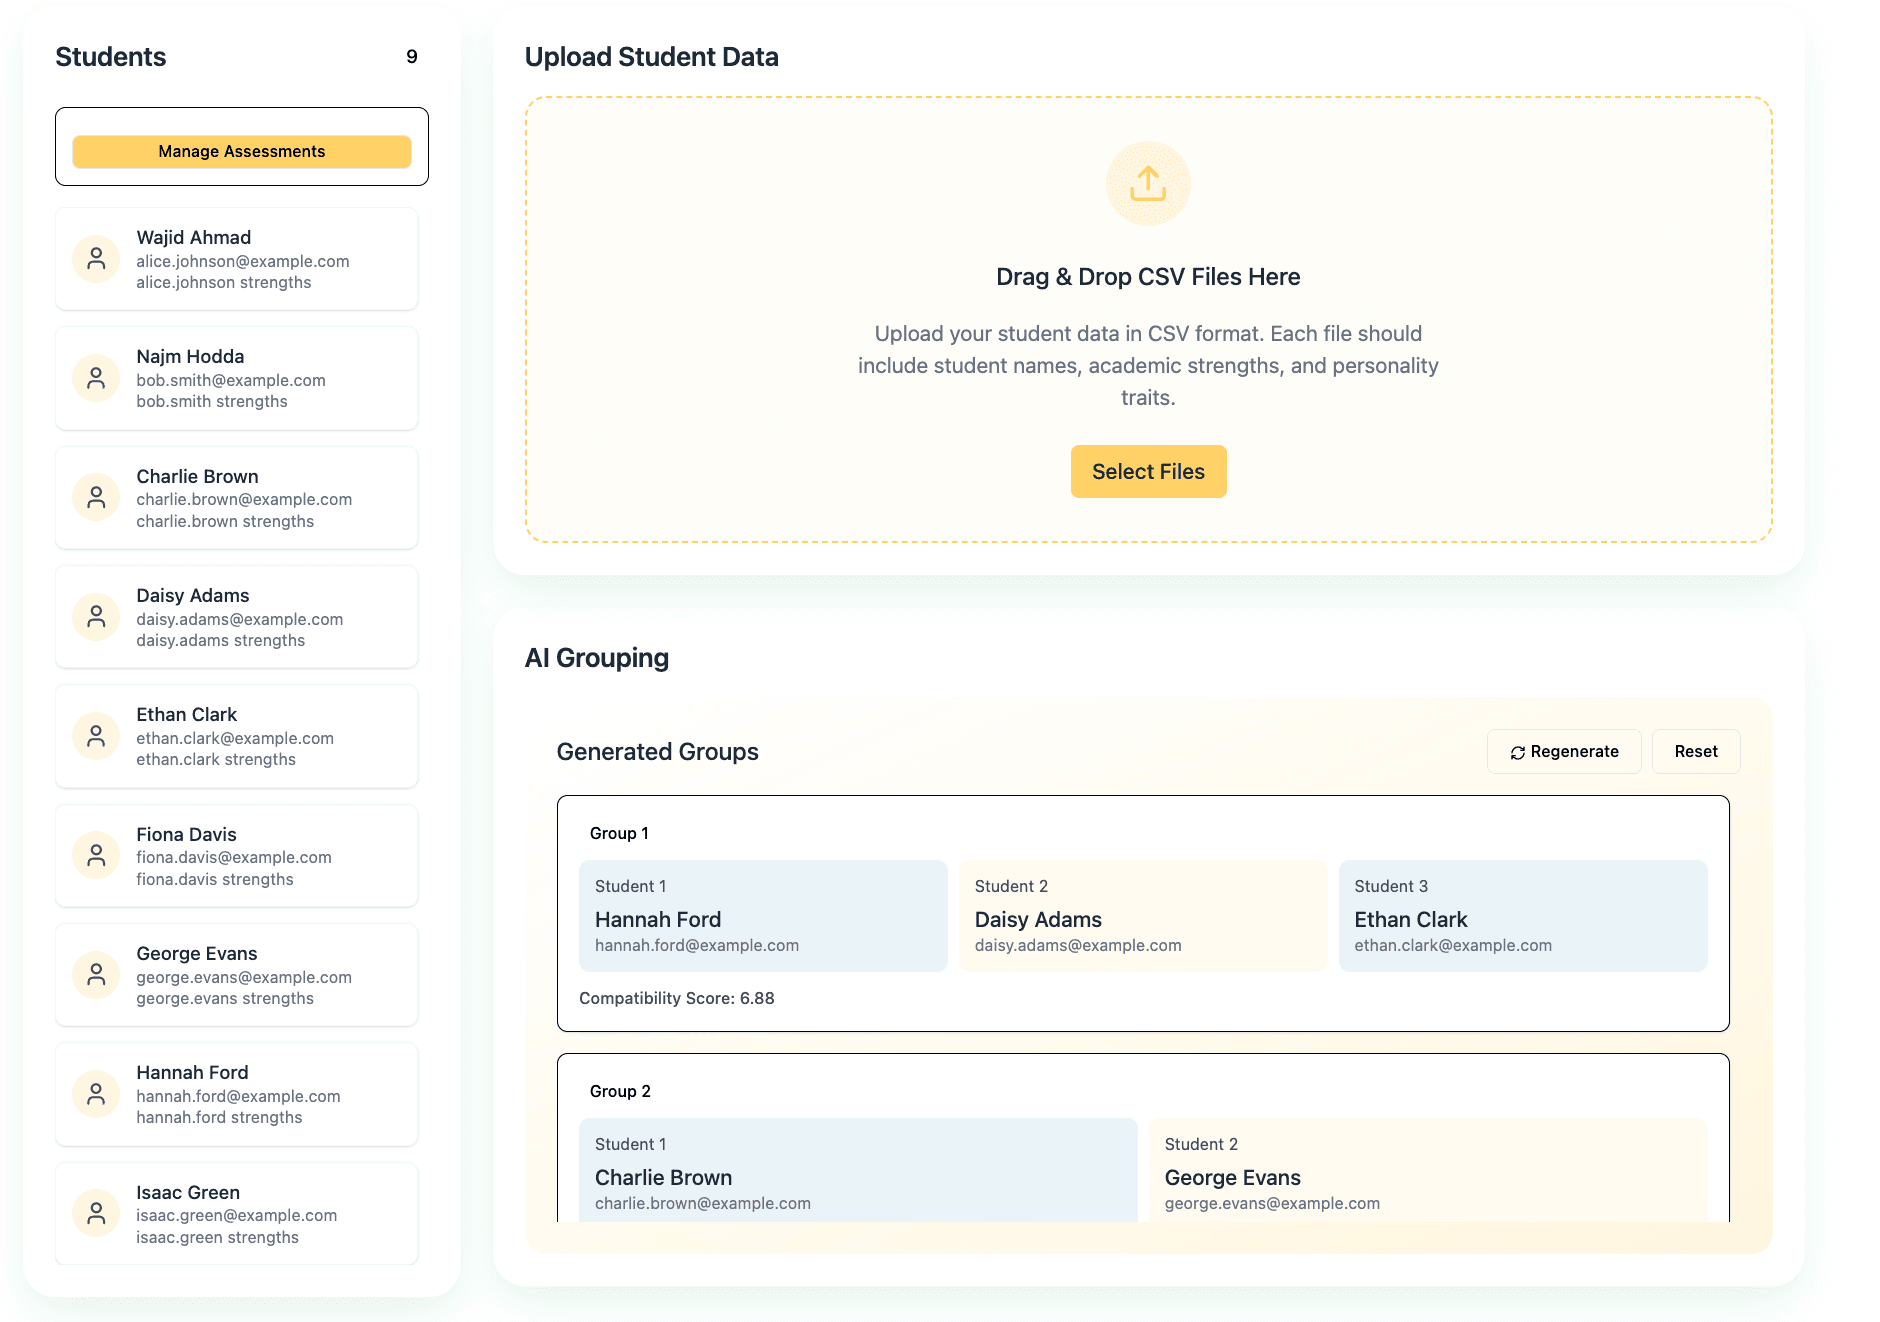Click Daisy Adams' avatar icon in the sidebar
This screenshot has height=1322, width=1880.
pyautogui.click(x=96, y=616)
